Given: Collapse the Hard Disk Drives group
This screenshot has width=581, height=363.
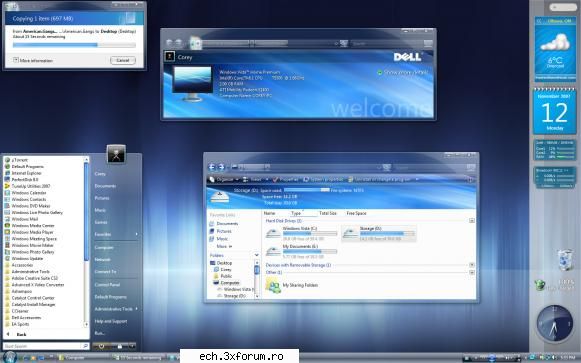Looking at the screenshot, I should point(472,221).
